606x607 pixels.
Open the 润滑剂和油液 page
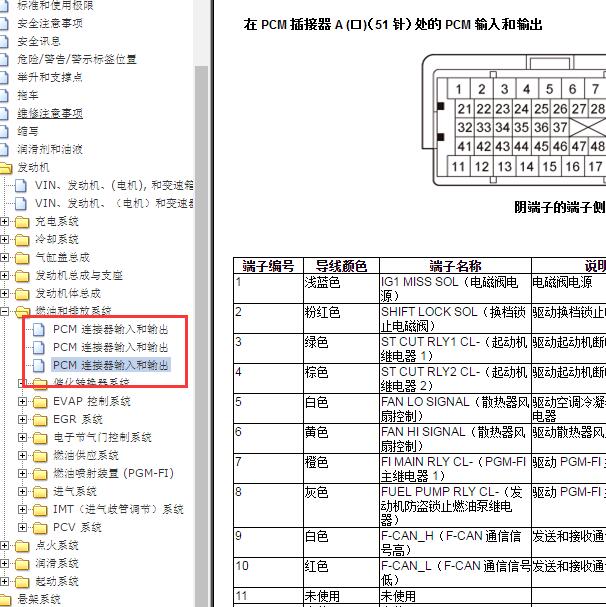[50, 149]
